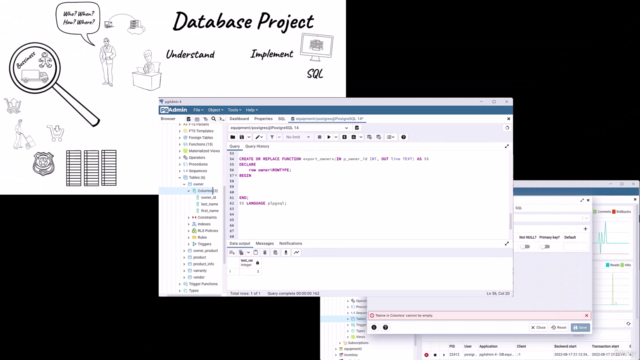Click the Stop query square icon
The width and height of the screenshot is (640, 360).
pos(320,137)
